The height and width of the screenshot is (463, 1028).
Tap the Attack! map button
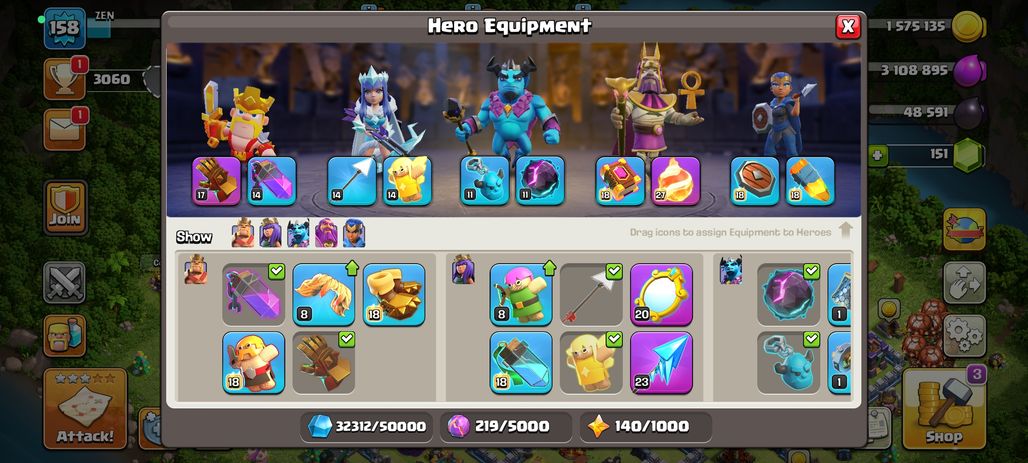85,409
